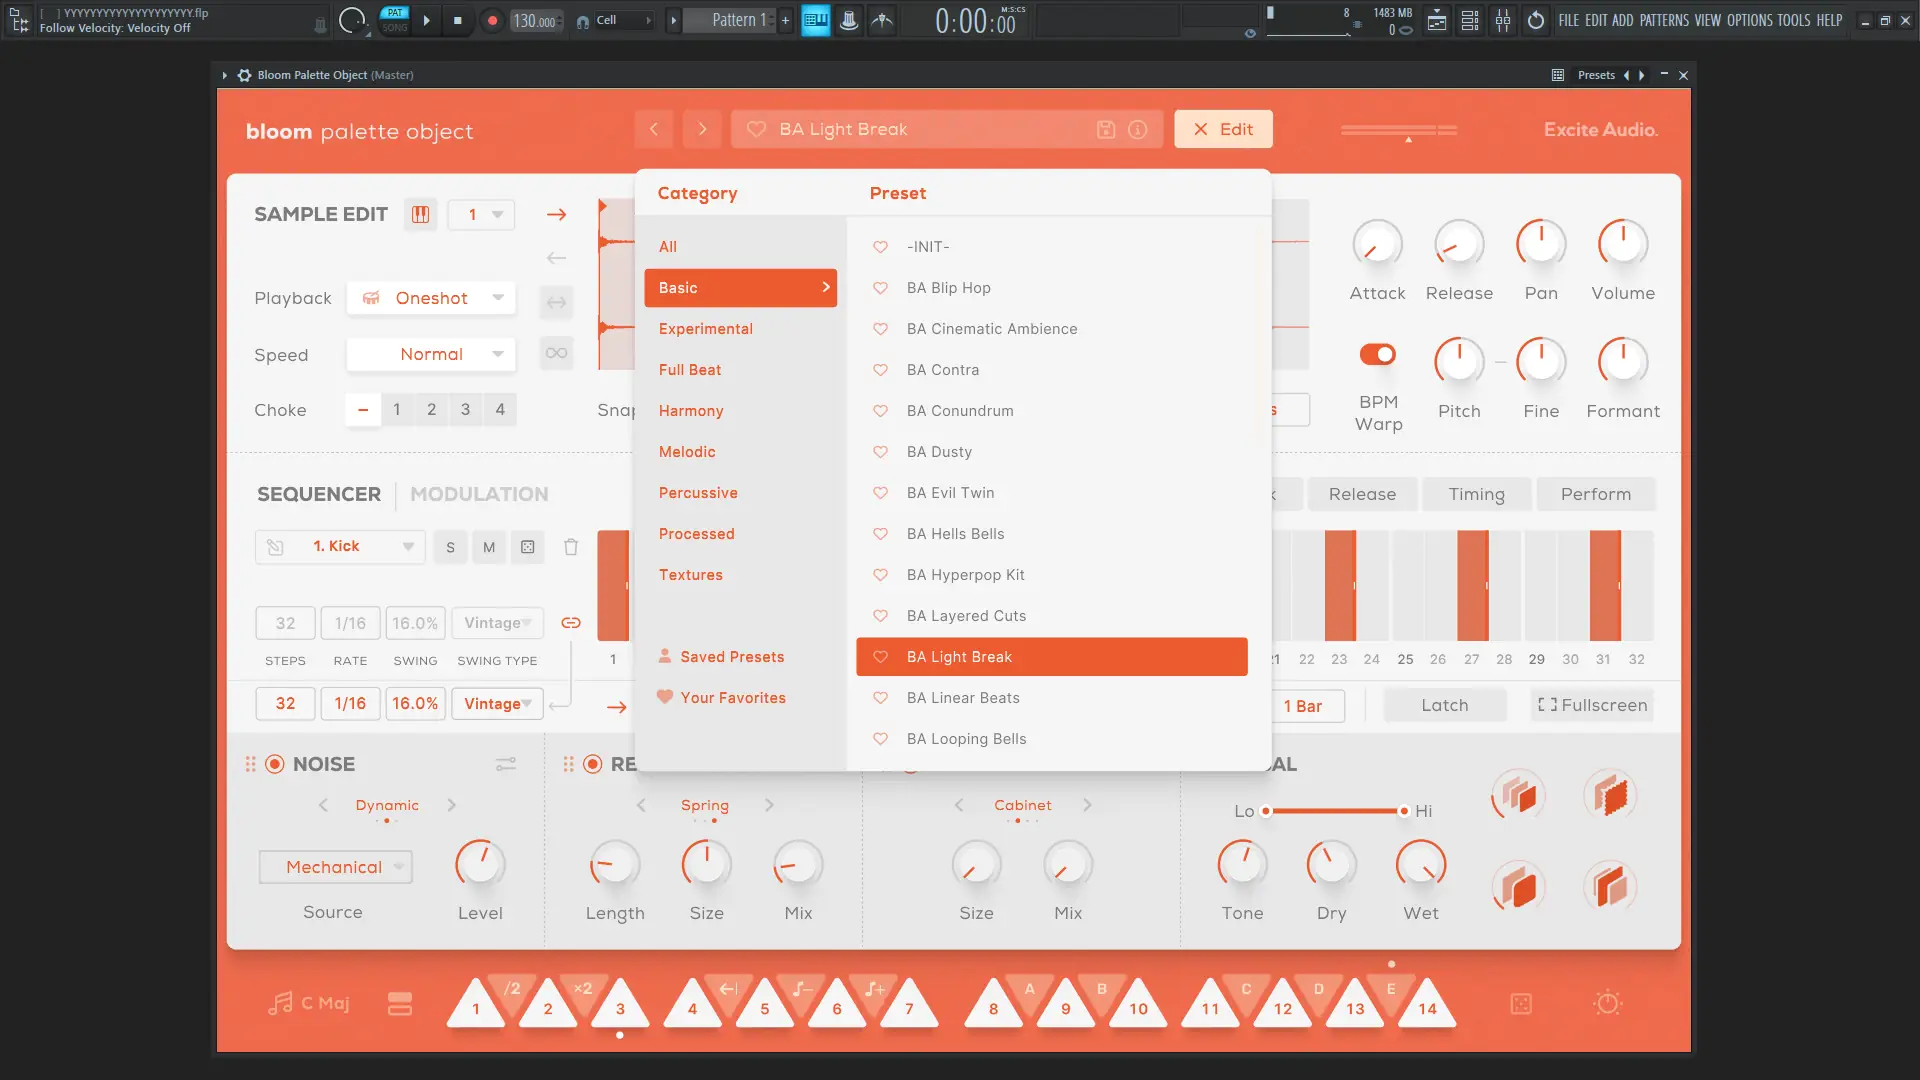Screen dimensions: 1920x1080
Task: Open the mixer from the toolbar
Action: [x=1503, y=20]
